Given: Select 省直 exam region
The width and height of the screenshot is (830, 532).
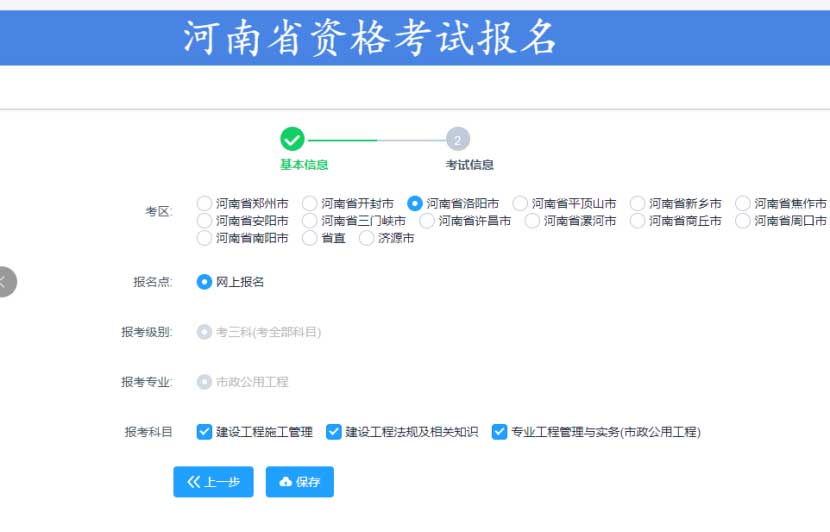Looking at the screenshot, I should [x=310, y=238].
